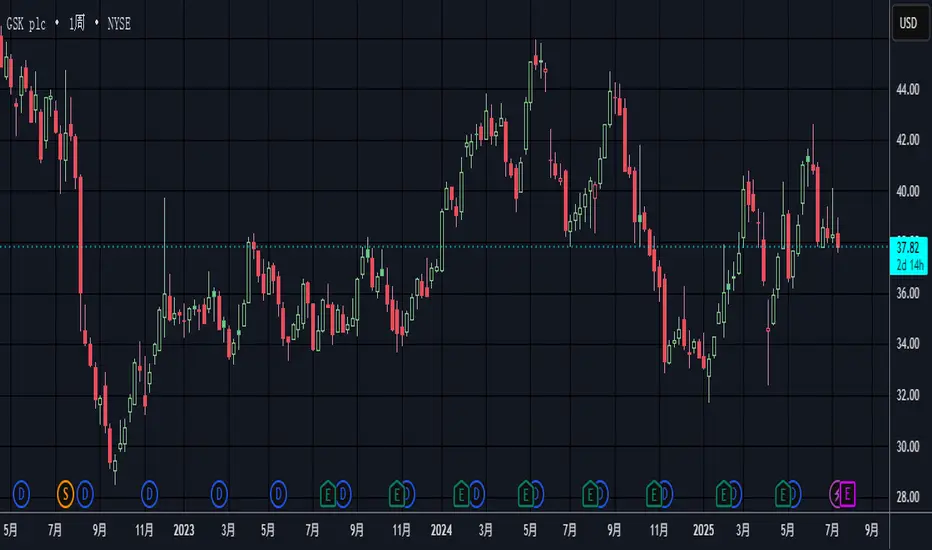Click the 44.00 price scale label
932x550 pixels.
tap(906, 89)
